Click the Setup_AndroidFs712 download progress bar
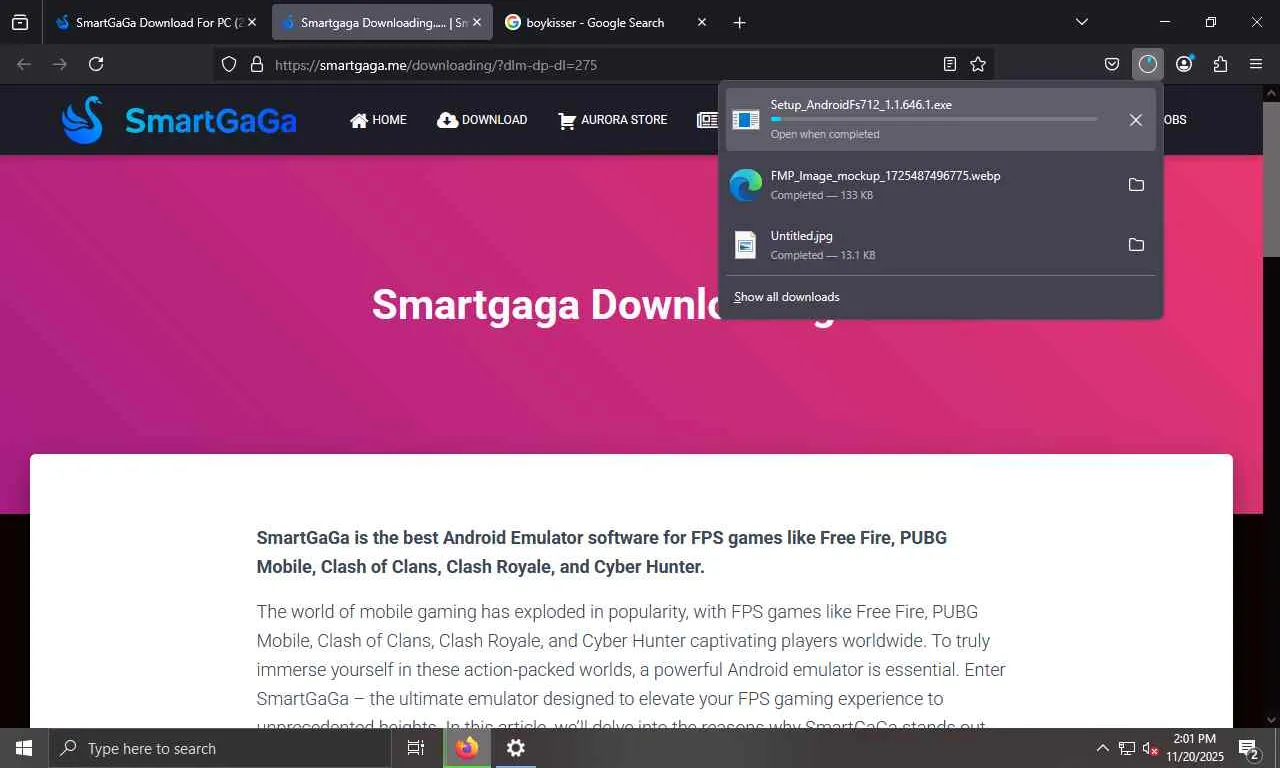Image resolution: width=1280 pixels, height=768 pixels. click(x=934, y=119)
